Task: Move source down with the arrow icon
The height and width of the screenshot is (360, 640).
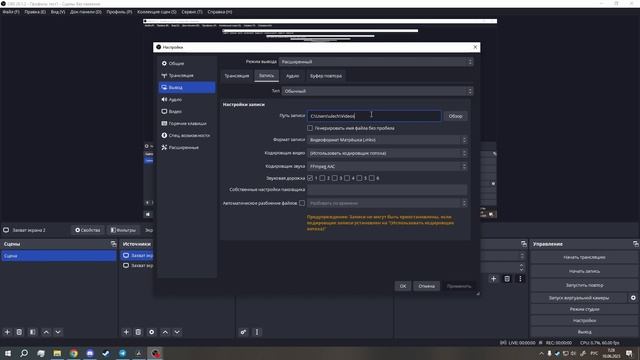Action: 177,332
